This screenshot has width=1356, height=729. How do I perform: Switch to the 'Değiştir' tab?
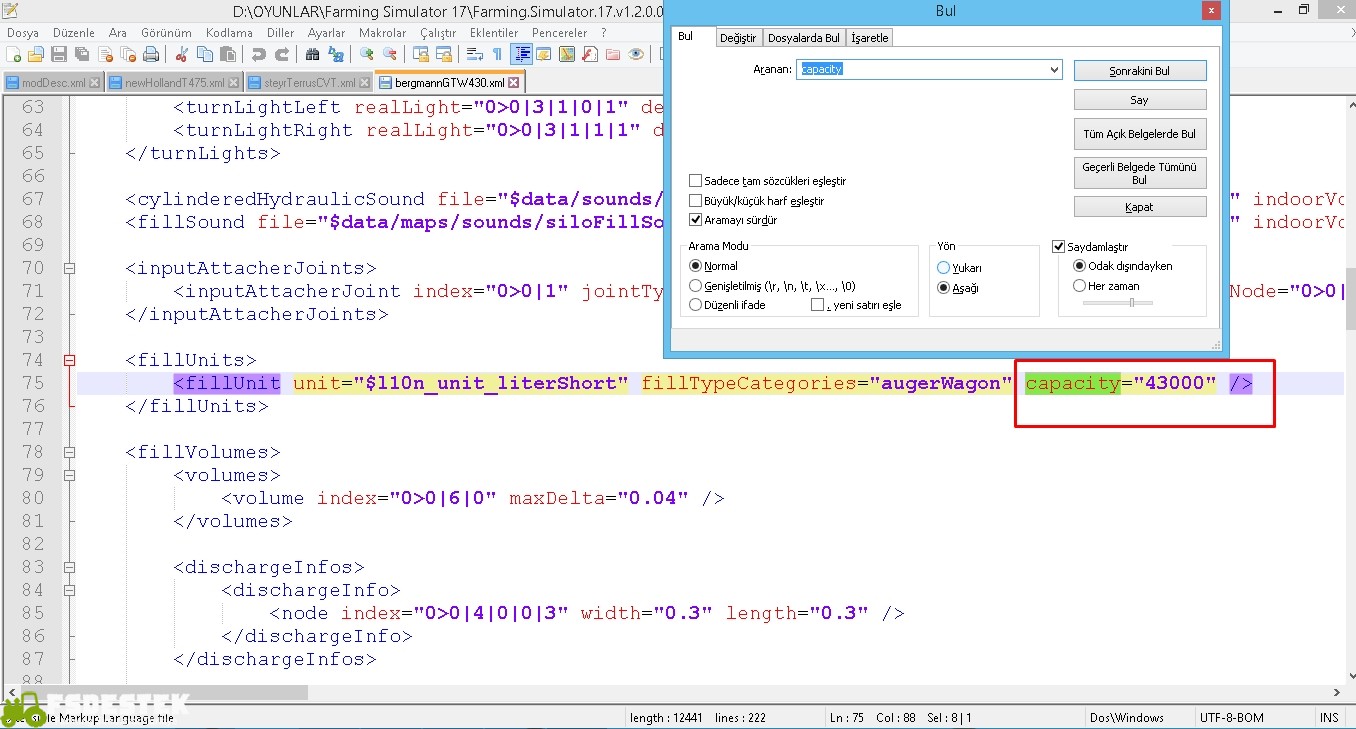(740, 38)
